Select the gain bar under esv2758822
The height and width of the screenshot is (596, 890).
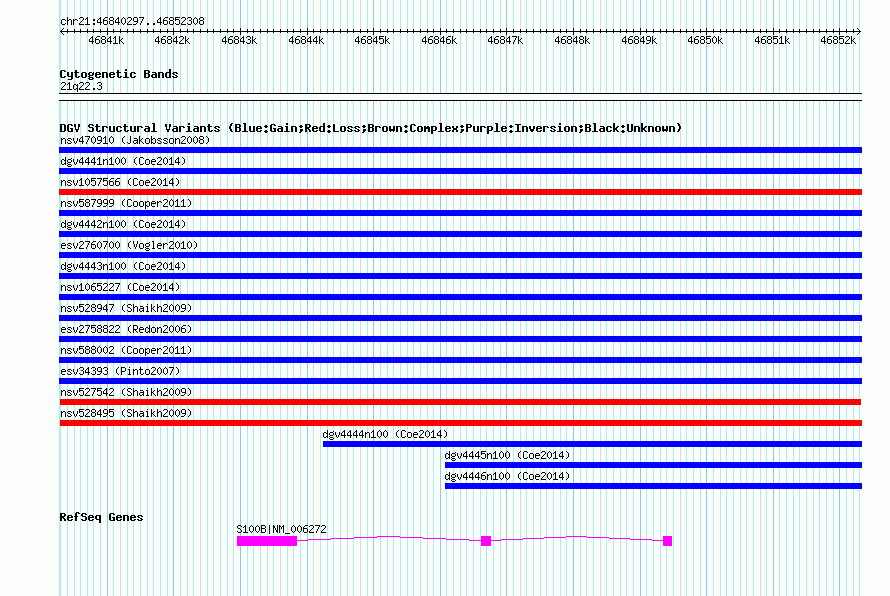click(x=460, y=339)
